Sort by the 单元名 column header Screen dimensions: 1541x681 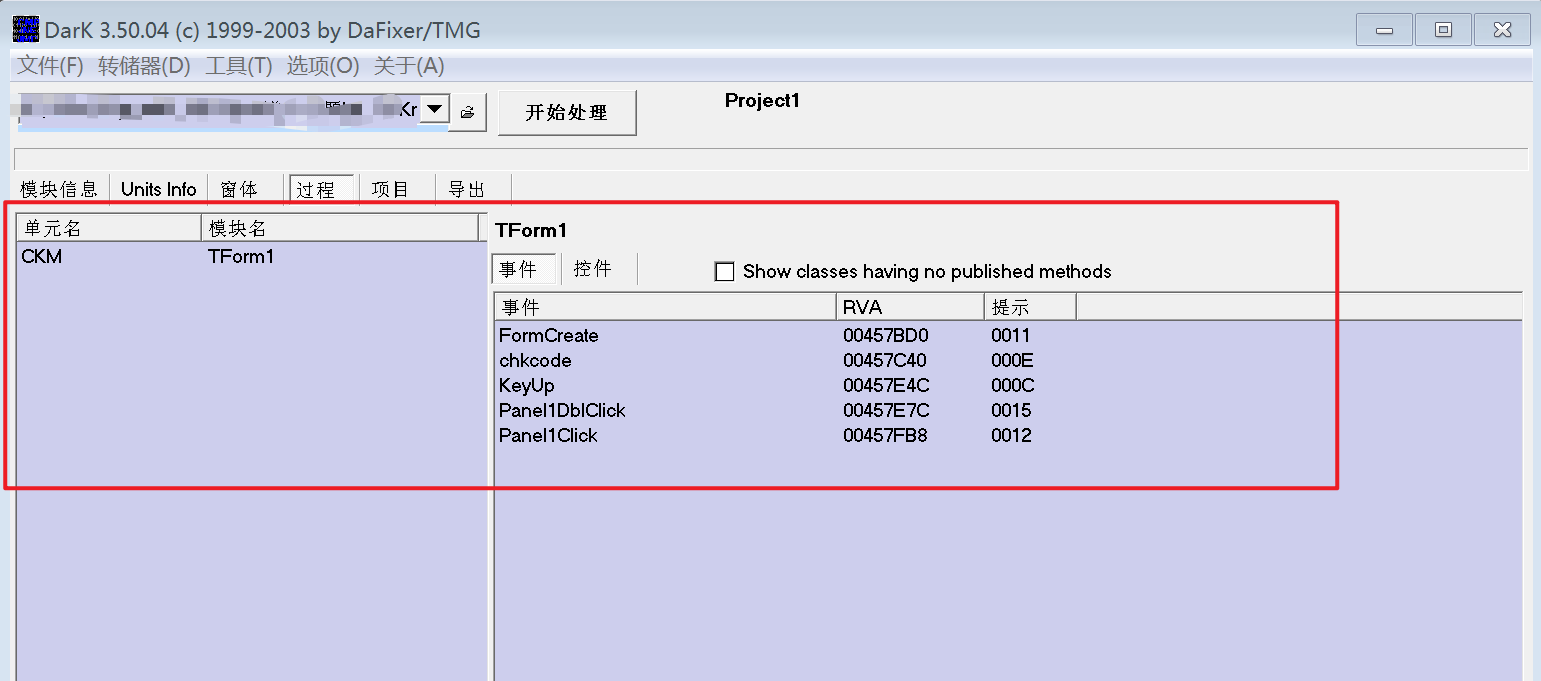click(x=109, y=229)
